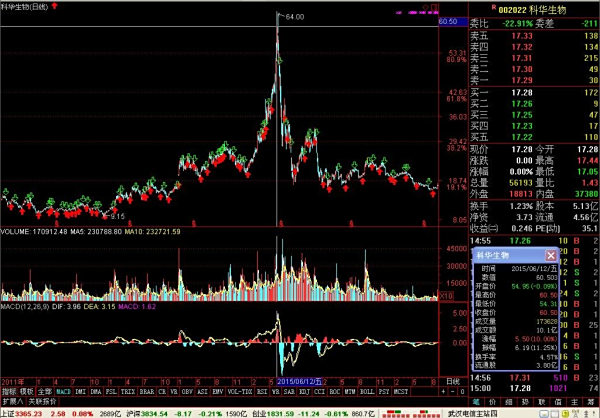Open the 筹 chip distribution tab
Image resolution: width=600 pixels, height=418 pixels.
tap(592, 402)
